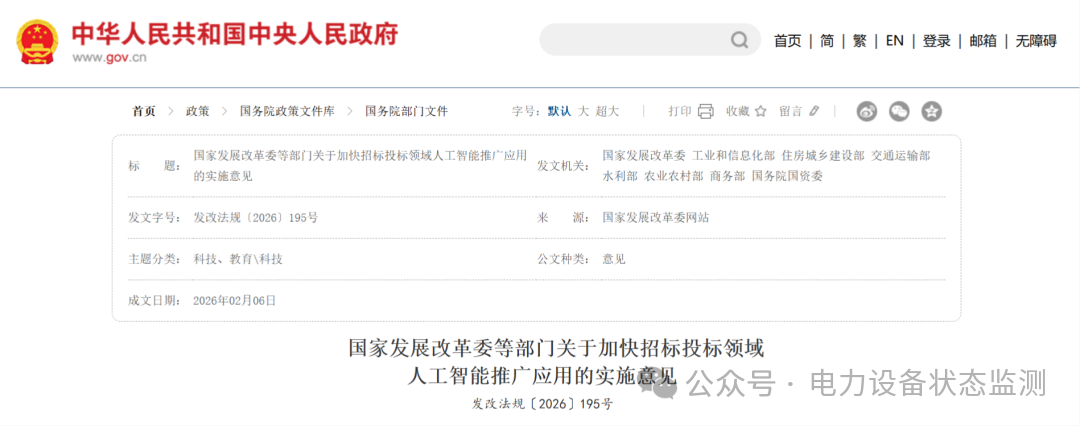Click 住房城乡建设部 in issuing agencies
Image resolution: width=1080 pixels, height=426 pixels.
(823, 156)
